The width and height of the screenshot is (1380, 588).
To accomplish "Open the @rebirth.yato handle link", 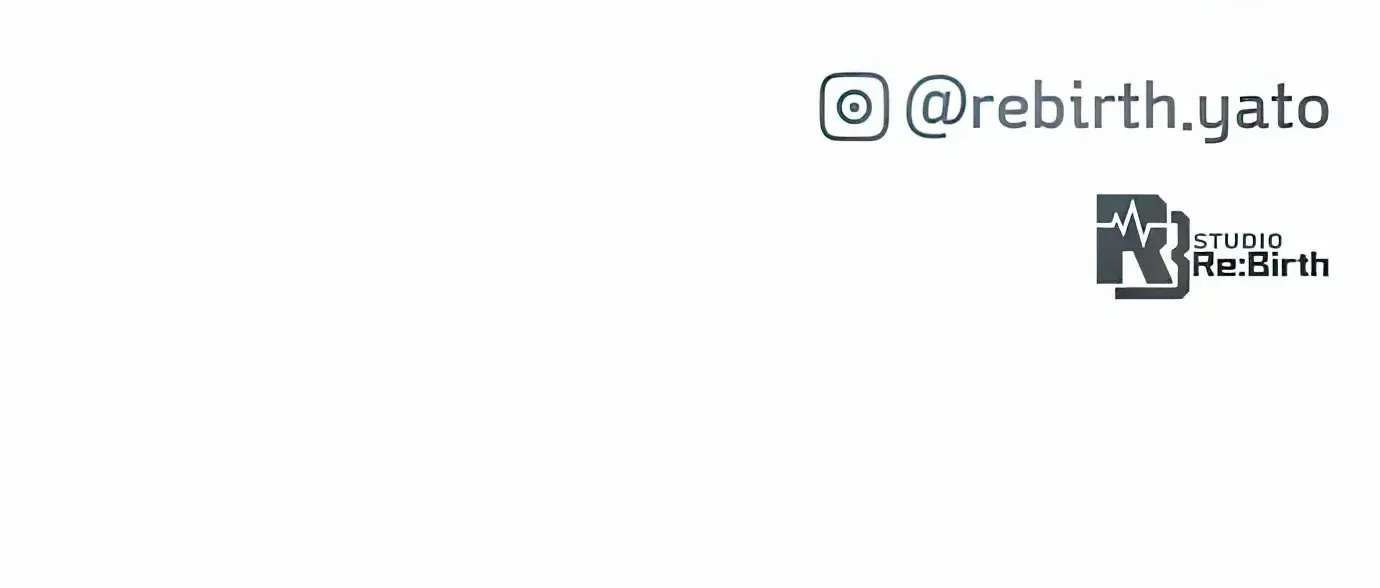I will (1117, 107).
